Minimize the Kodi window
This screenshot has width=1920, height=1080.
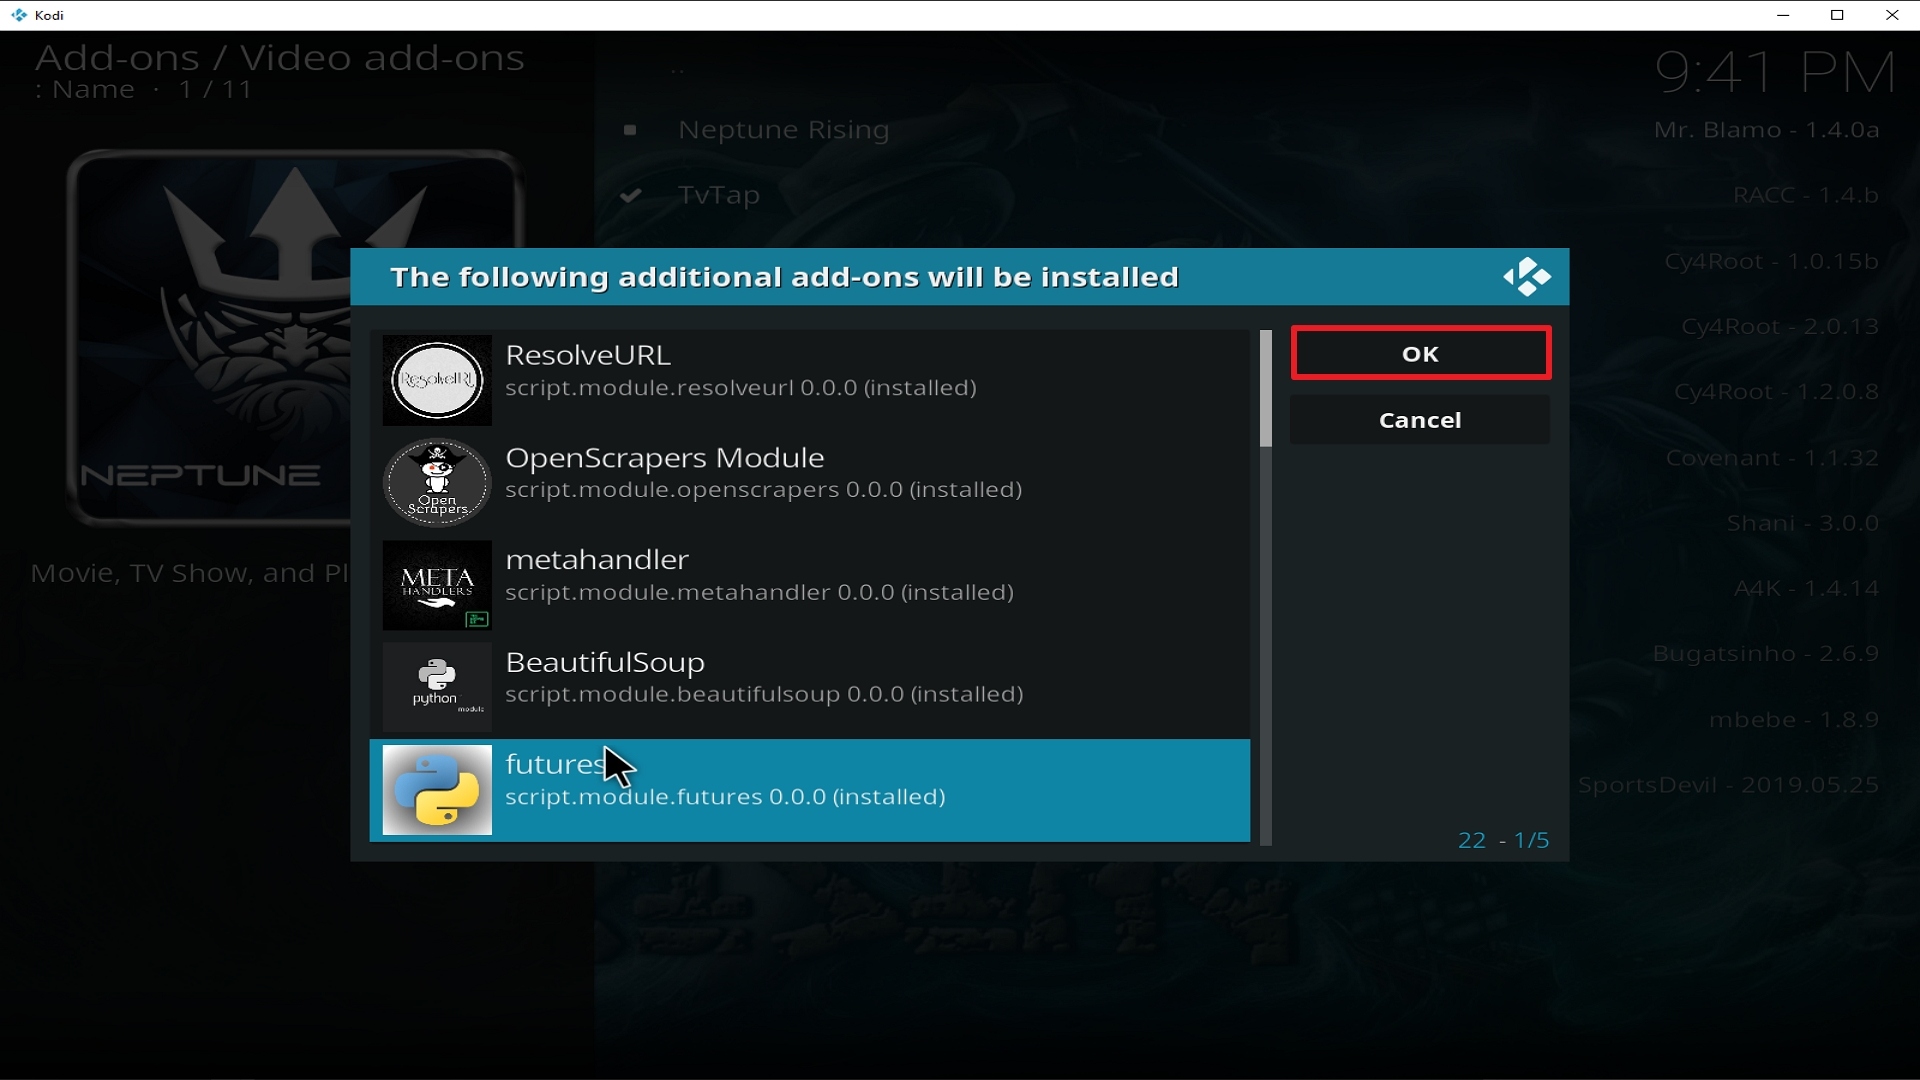tap(1782, 15)
